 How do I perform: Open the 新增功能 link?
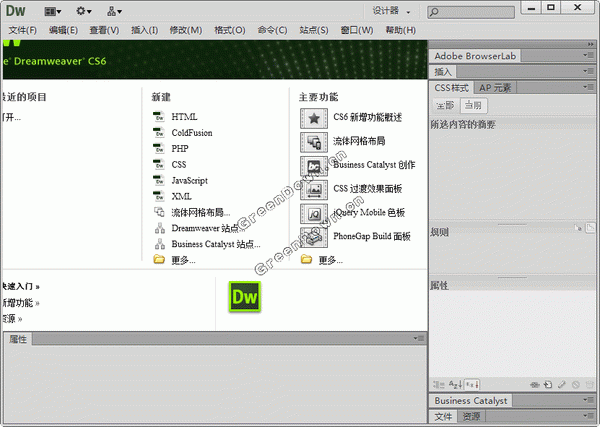21,303
